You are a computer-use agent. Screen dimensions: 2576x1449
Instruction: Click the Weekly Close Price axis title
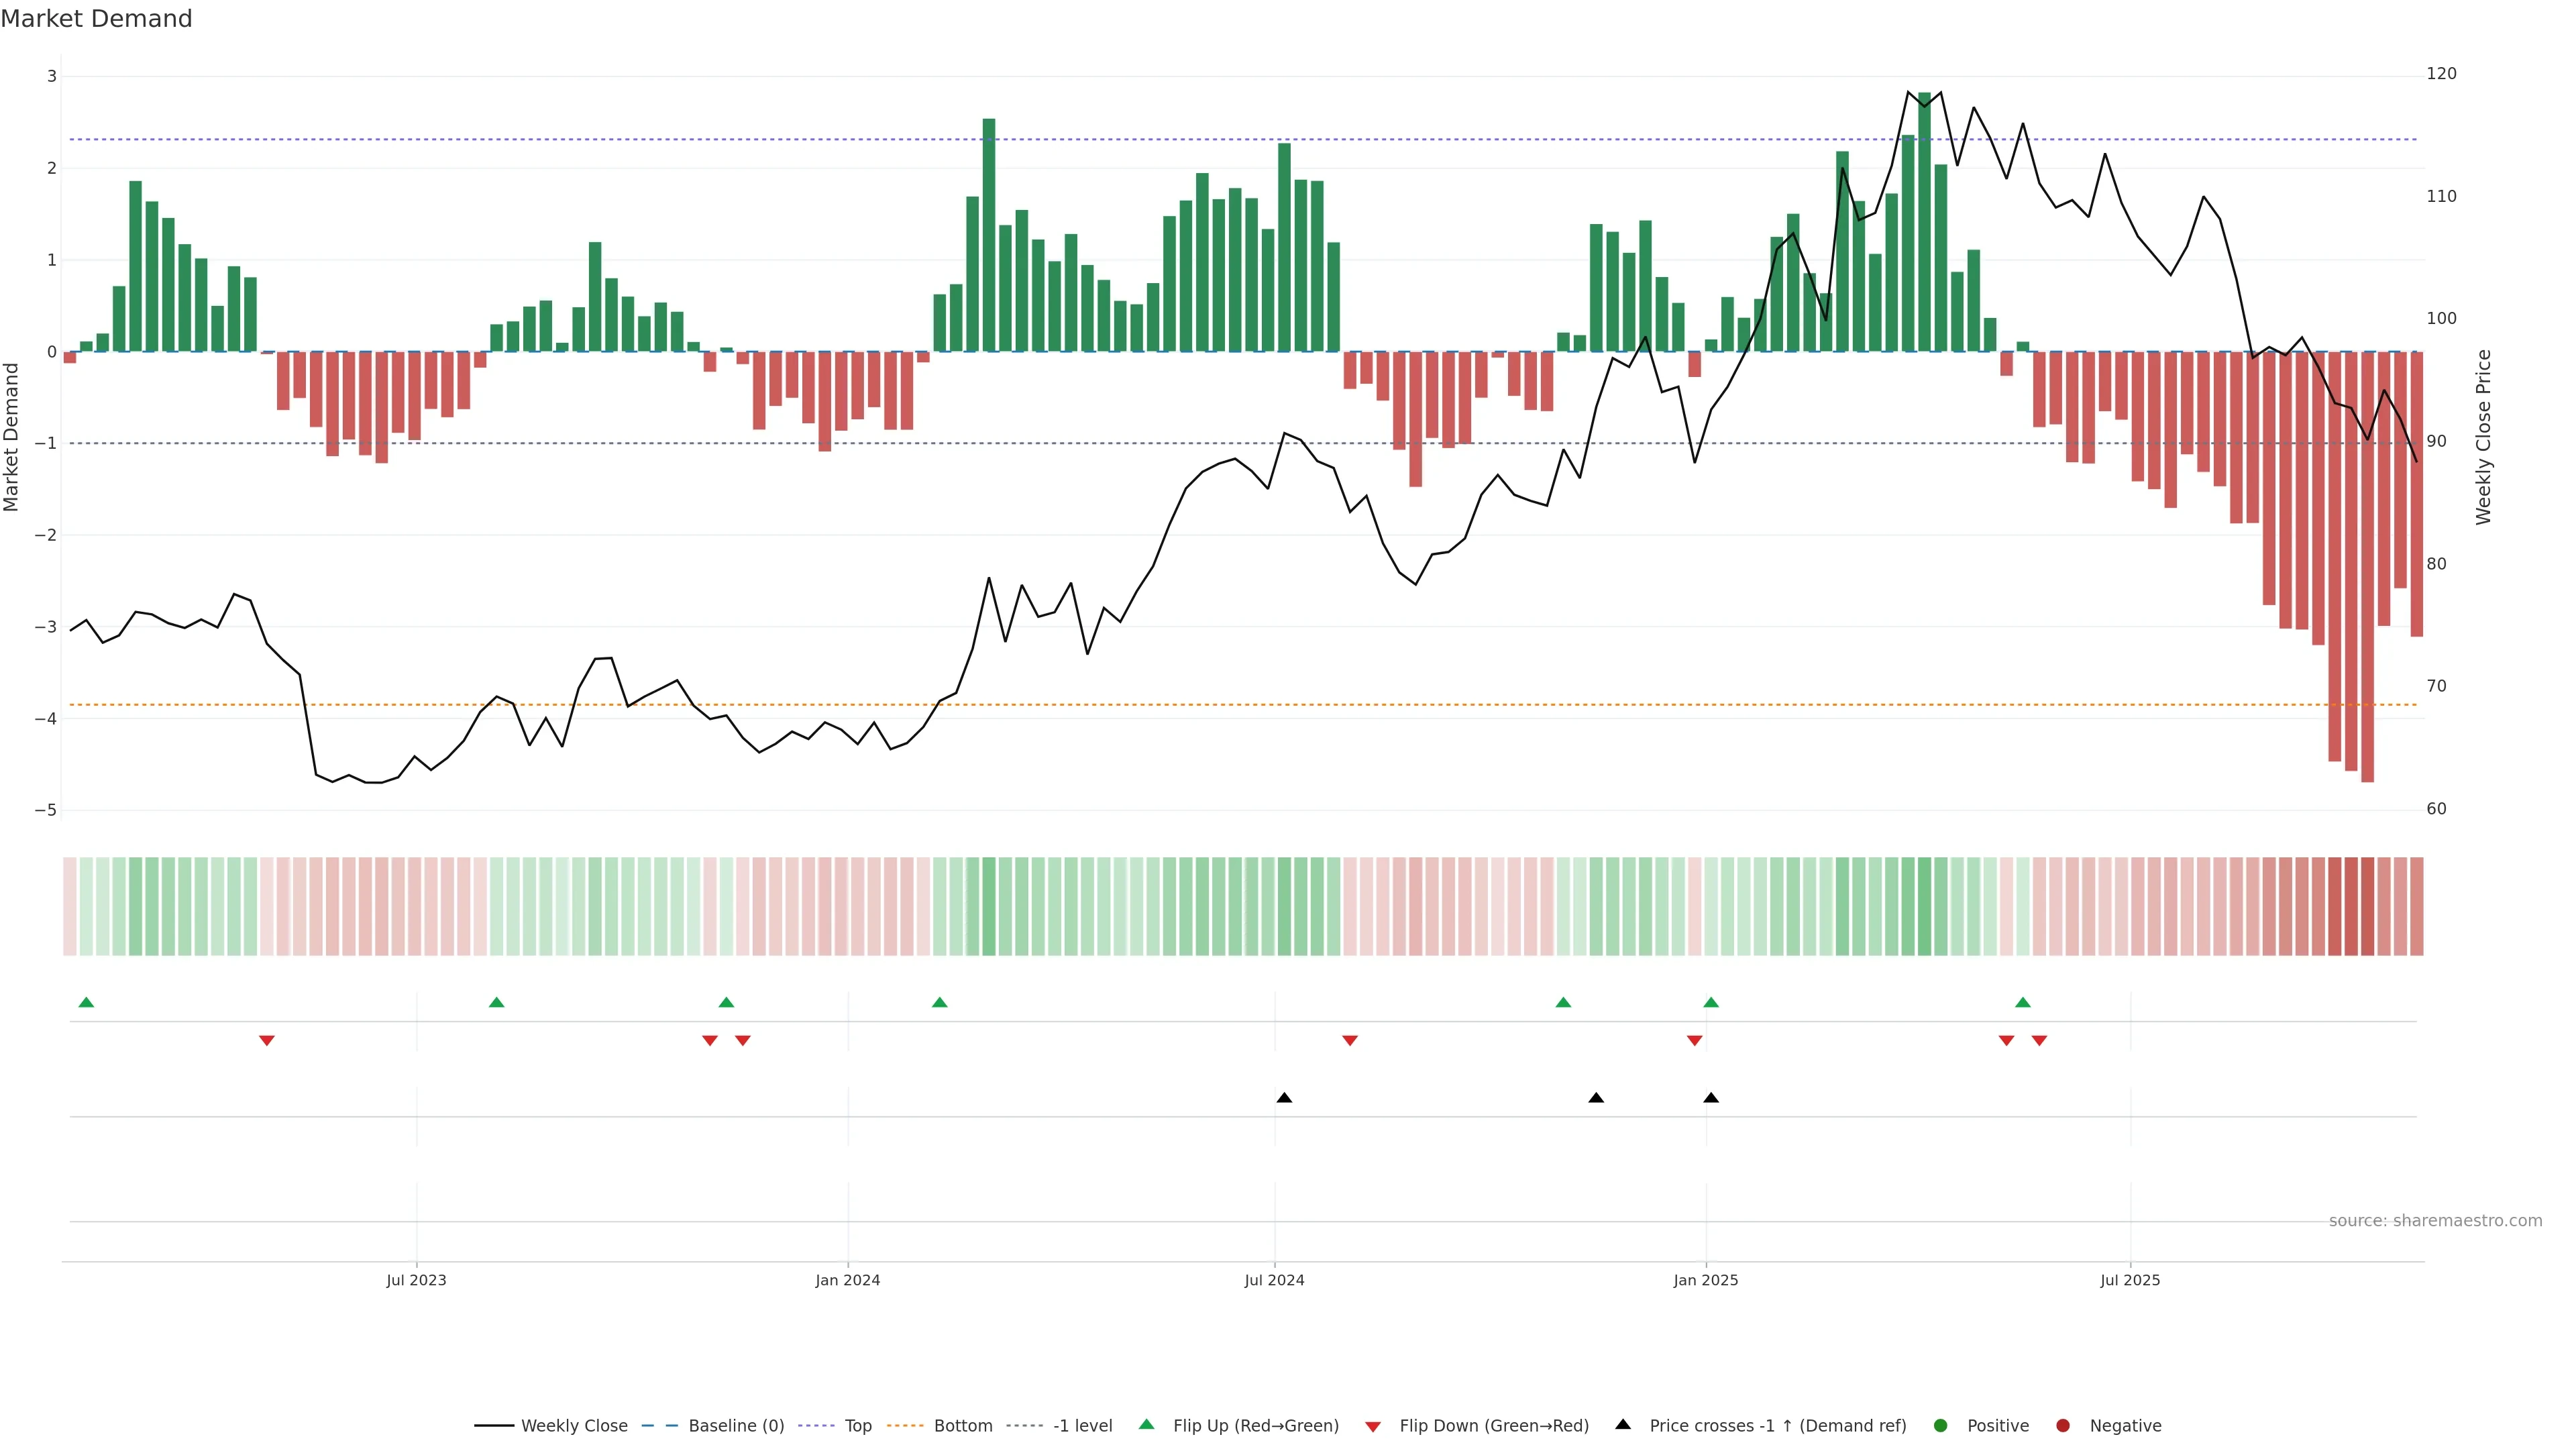(2484, 437)
